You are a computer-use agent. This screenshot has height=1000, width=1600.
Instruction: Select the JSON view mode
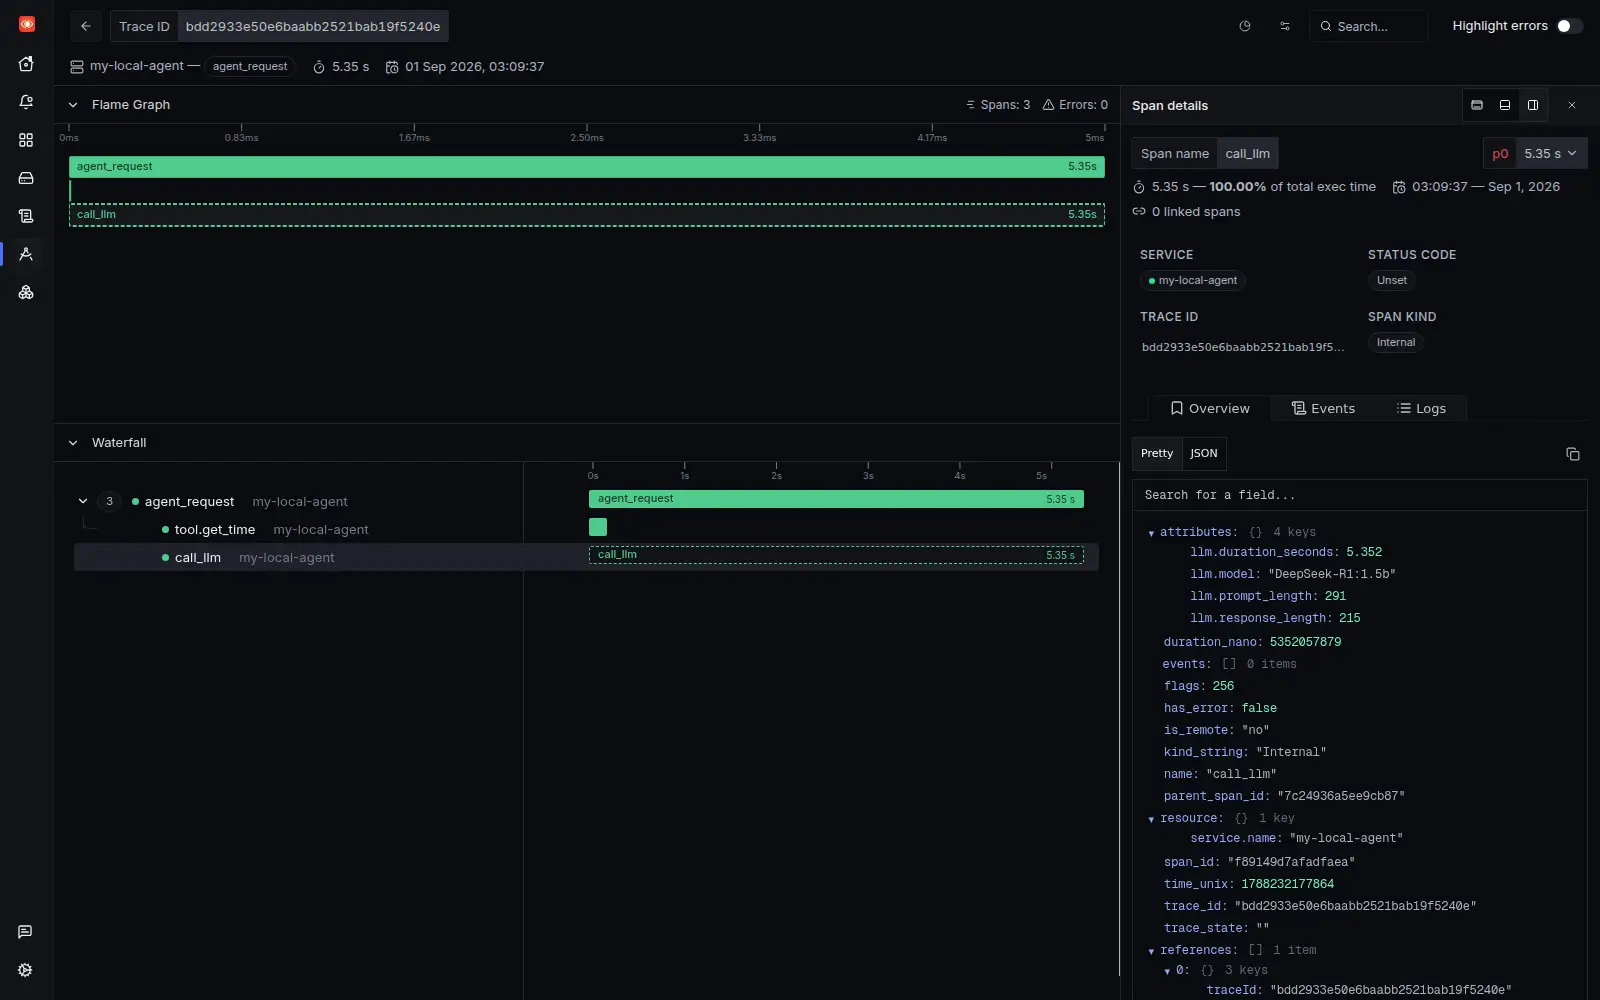pyautogui.click(x=1204, y=454)
